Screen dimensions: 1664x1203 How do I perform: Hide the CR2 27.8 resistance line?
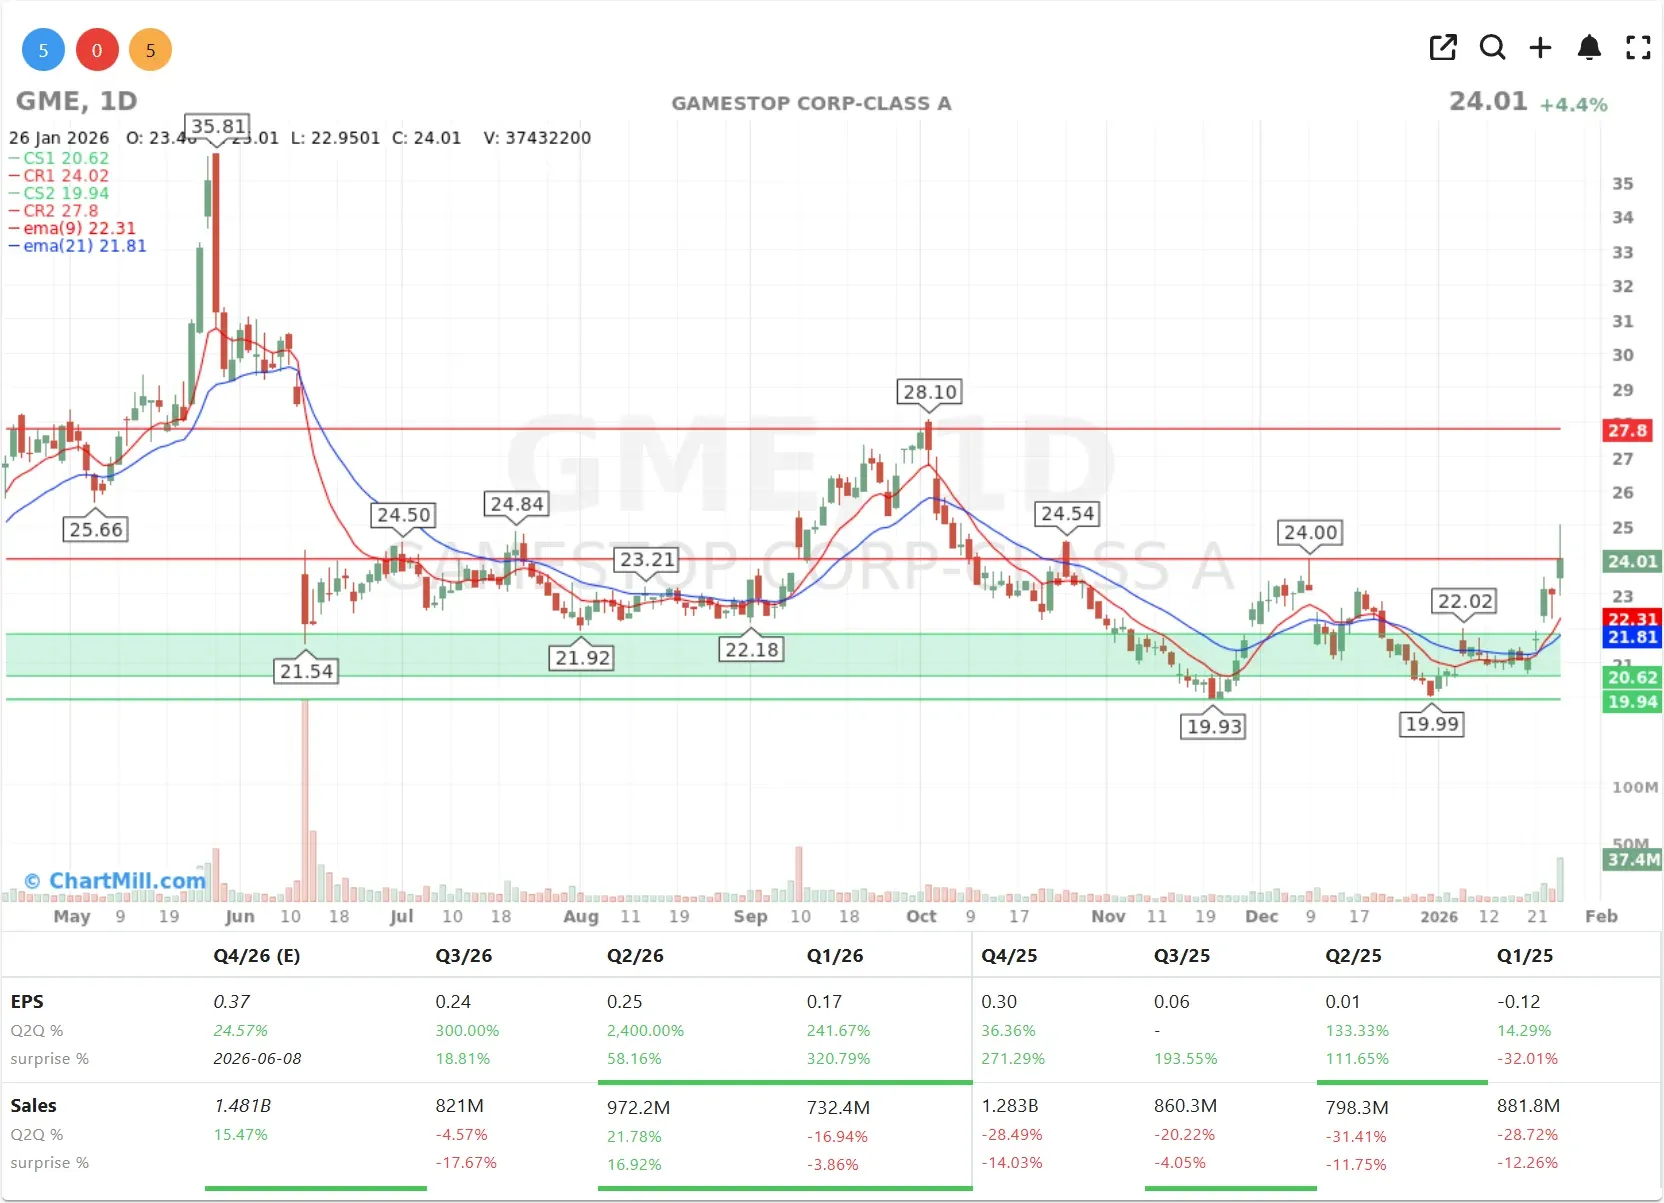click(x=52, y=211)
